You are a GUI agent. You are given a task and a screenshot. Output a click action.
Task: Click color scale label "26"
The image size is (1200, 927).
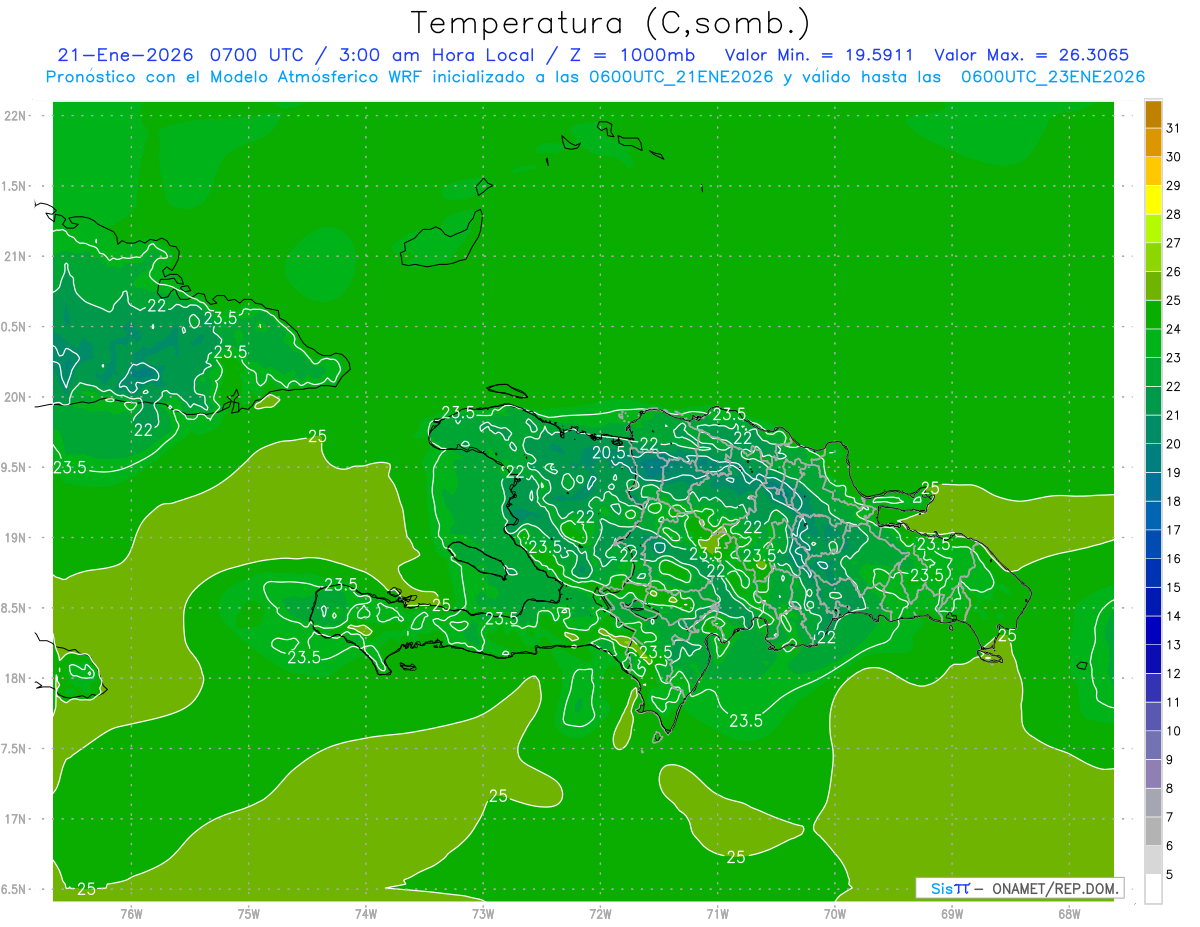tap(1173, 271)
